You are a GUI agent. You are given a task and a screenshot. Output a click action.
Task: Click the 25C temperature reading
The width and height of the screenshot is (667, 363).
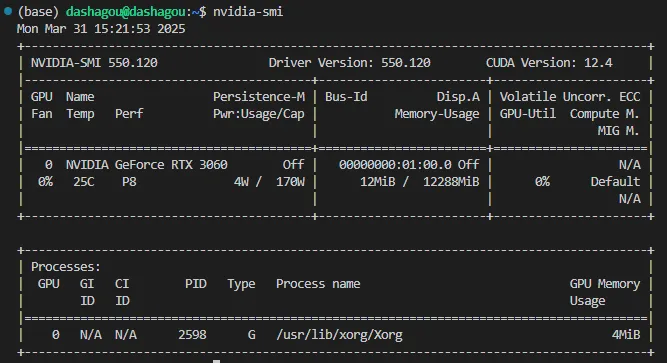(x=83, y=182)
